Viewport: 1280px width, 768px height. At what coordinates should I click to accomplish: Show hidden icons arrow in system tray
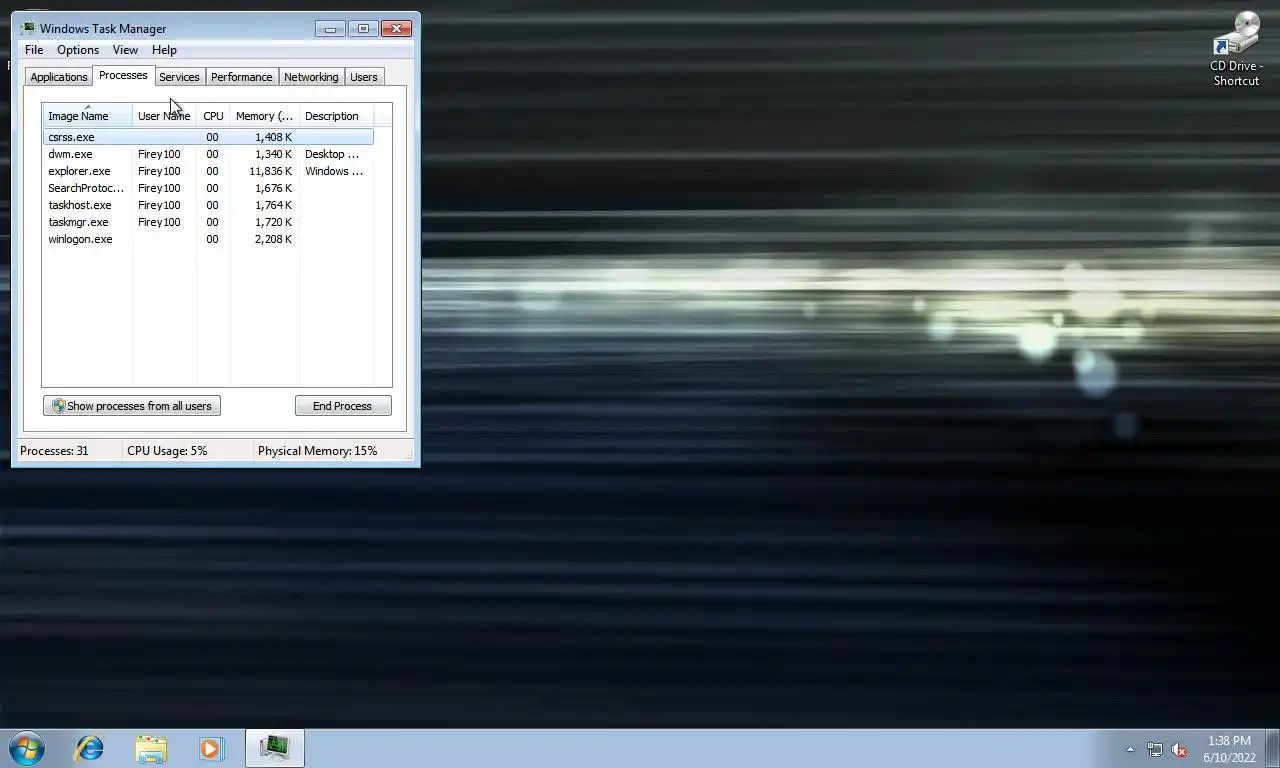[x=1130, y=749]
